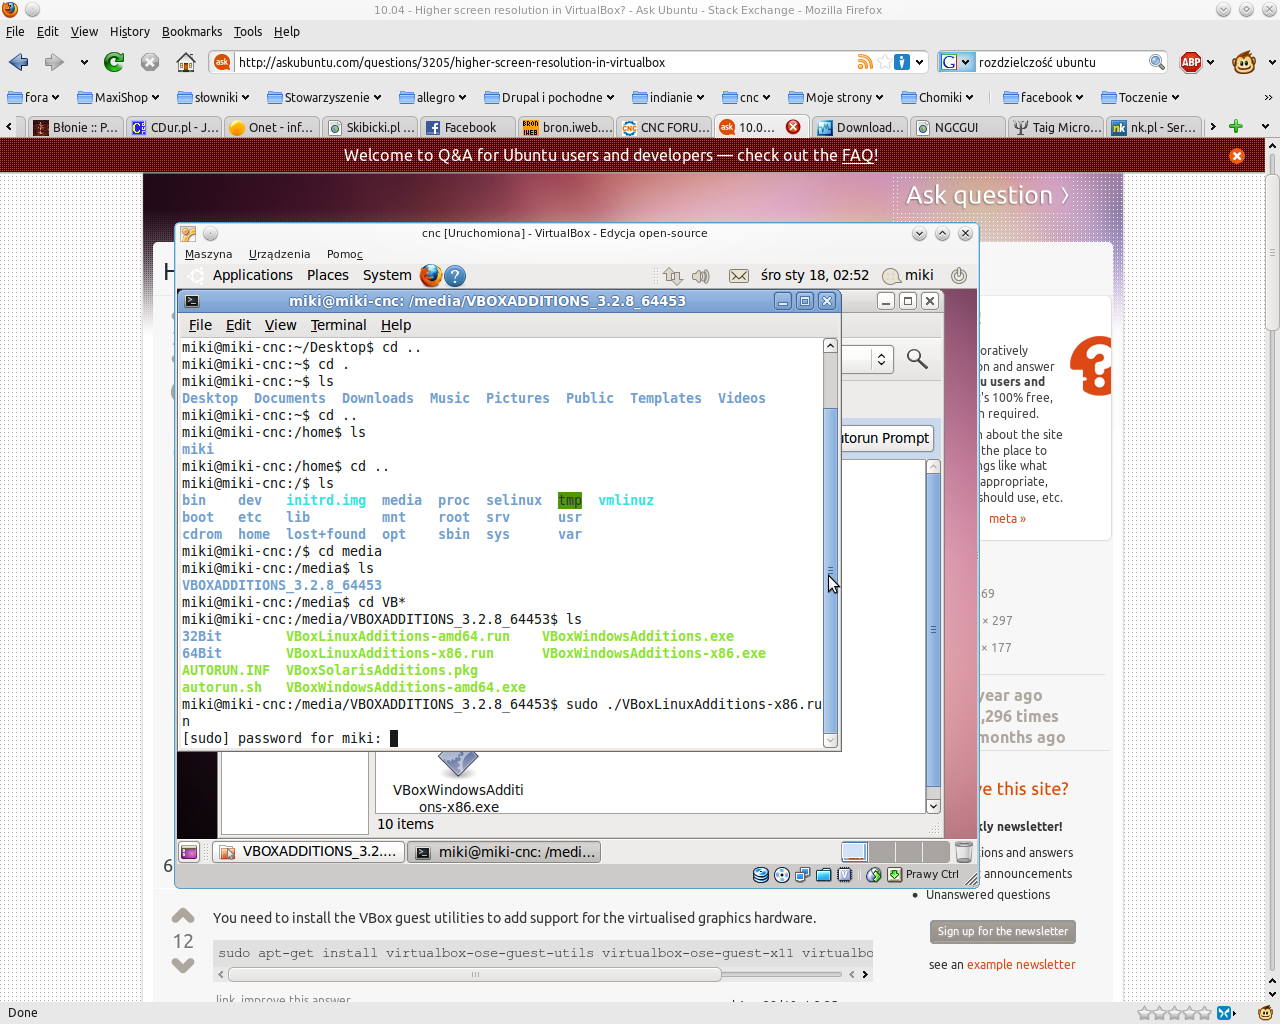This screenshot has height=1024, width=1280.
Task: Reload the page with green refresh icon
Action: (114, 62)
